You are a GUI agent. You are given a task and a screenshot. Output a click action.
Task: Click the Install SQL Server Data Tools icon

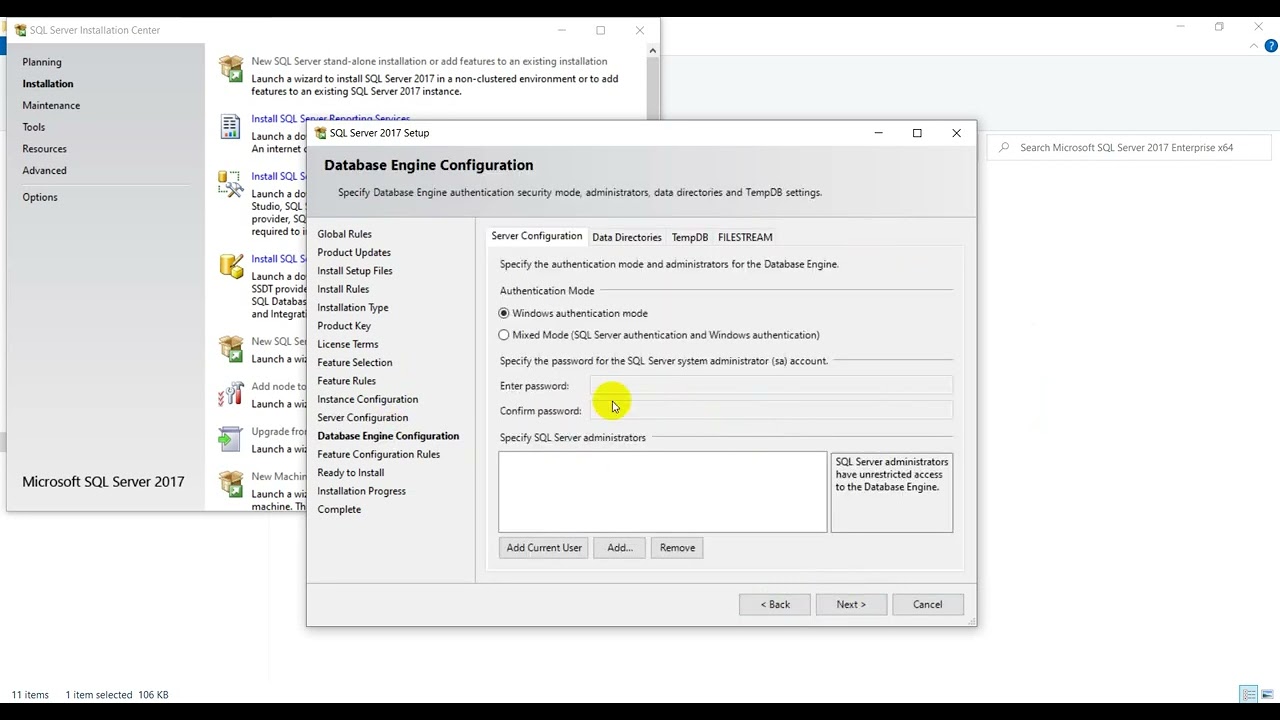pyautogui.click(x=231, y=266)
